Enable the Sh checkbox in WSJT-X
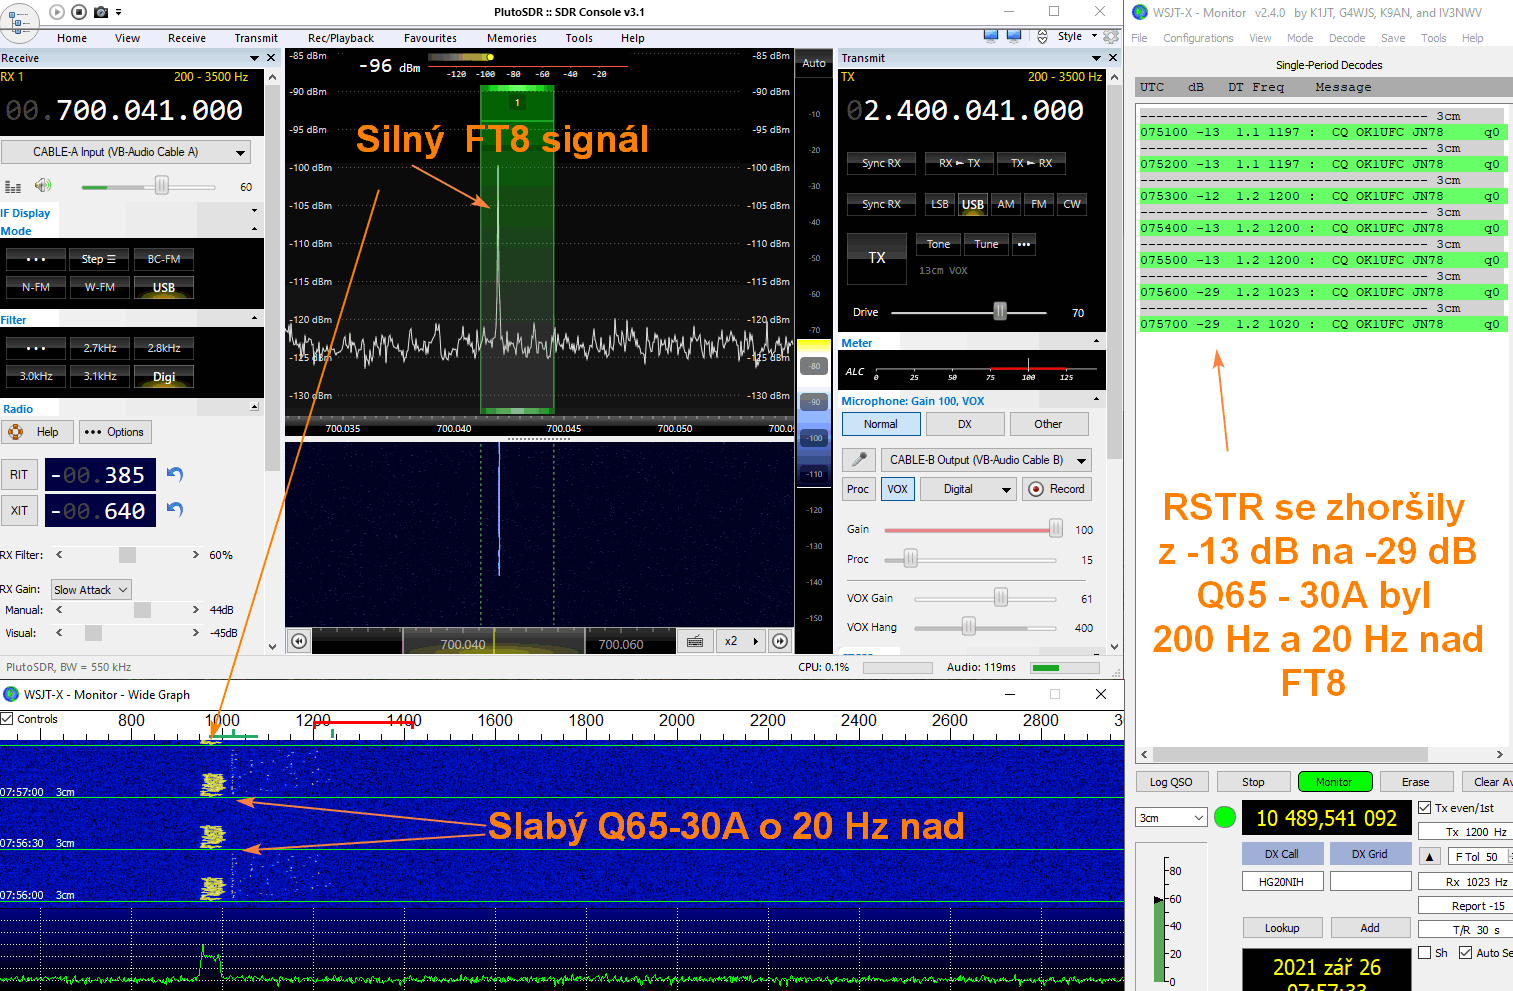This screenshot has width=1513, height=991. 1425,953
